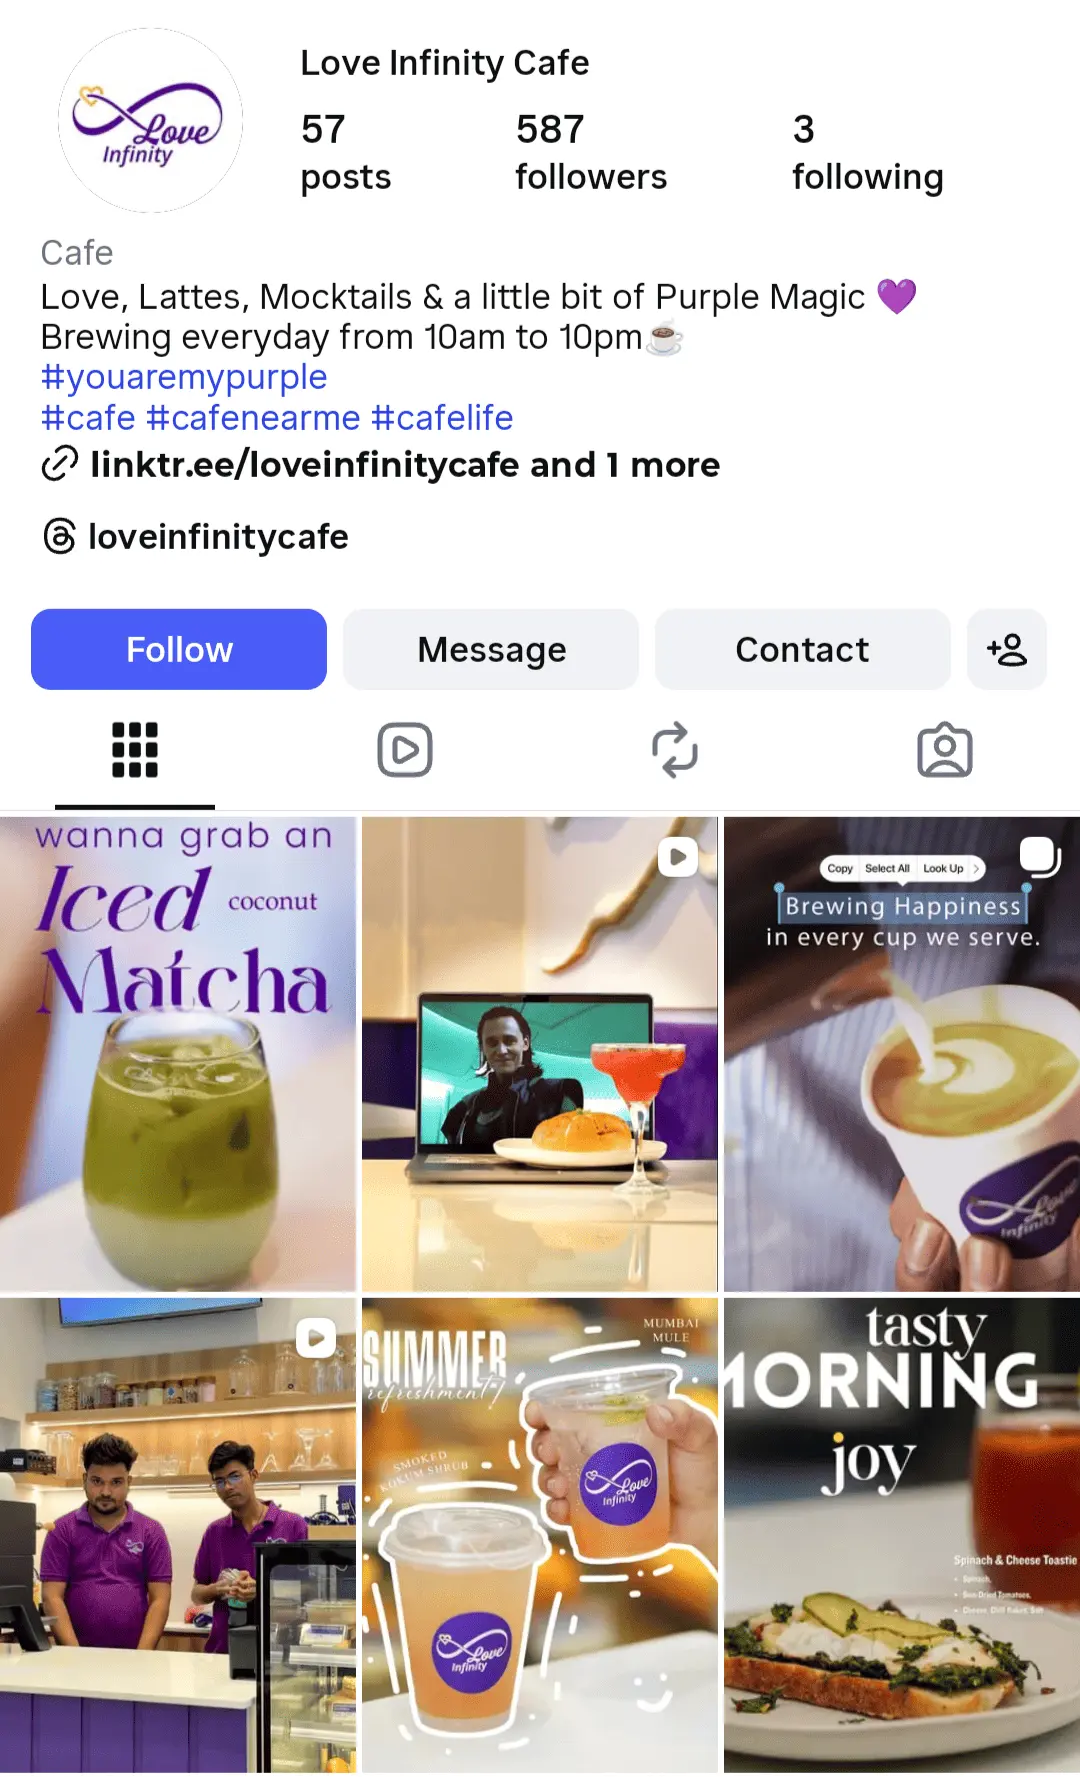Open Love Infinity profile picture

pos(150,120)
